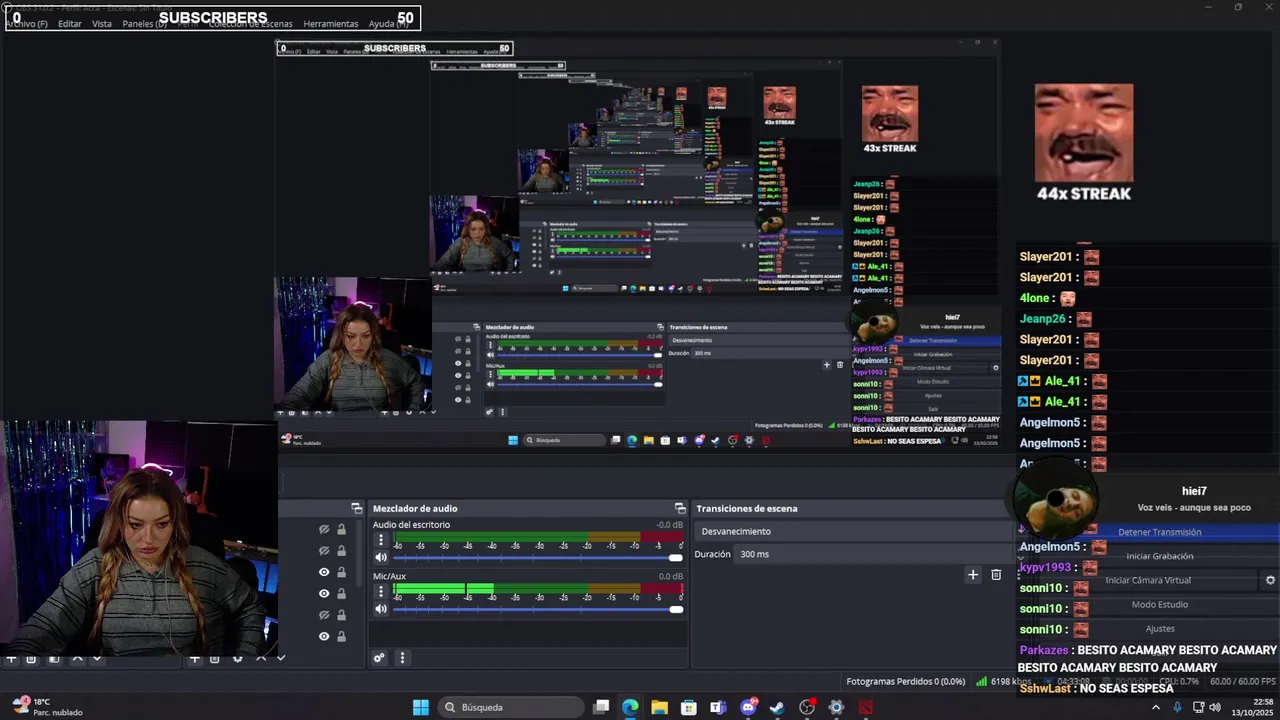Open the Archivo menu
The width and height of the screenshot is (1280, 720).
click(26, 23)
